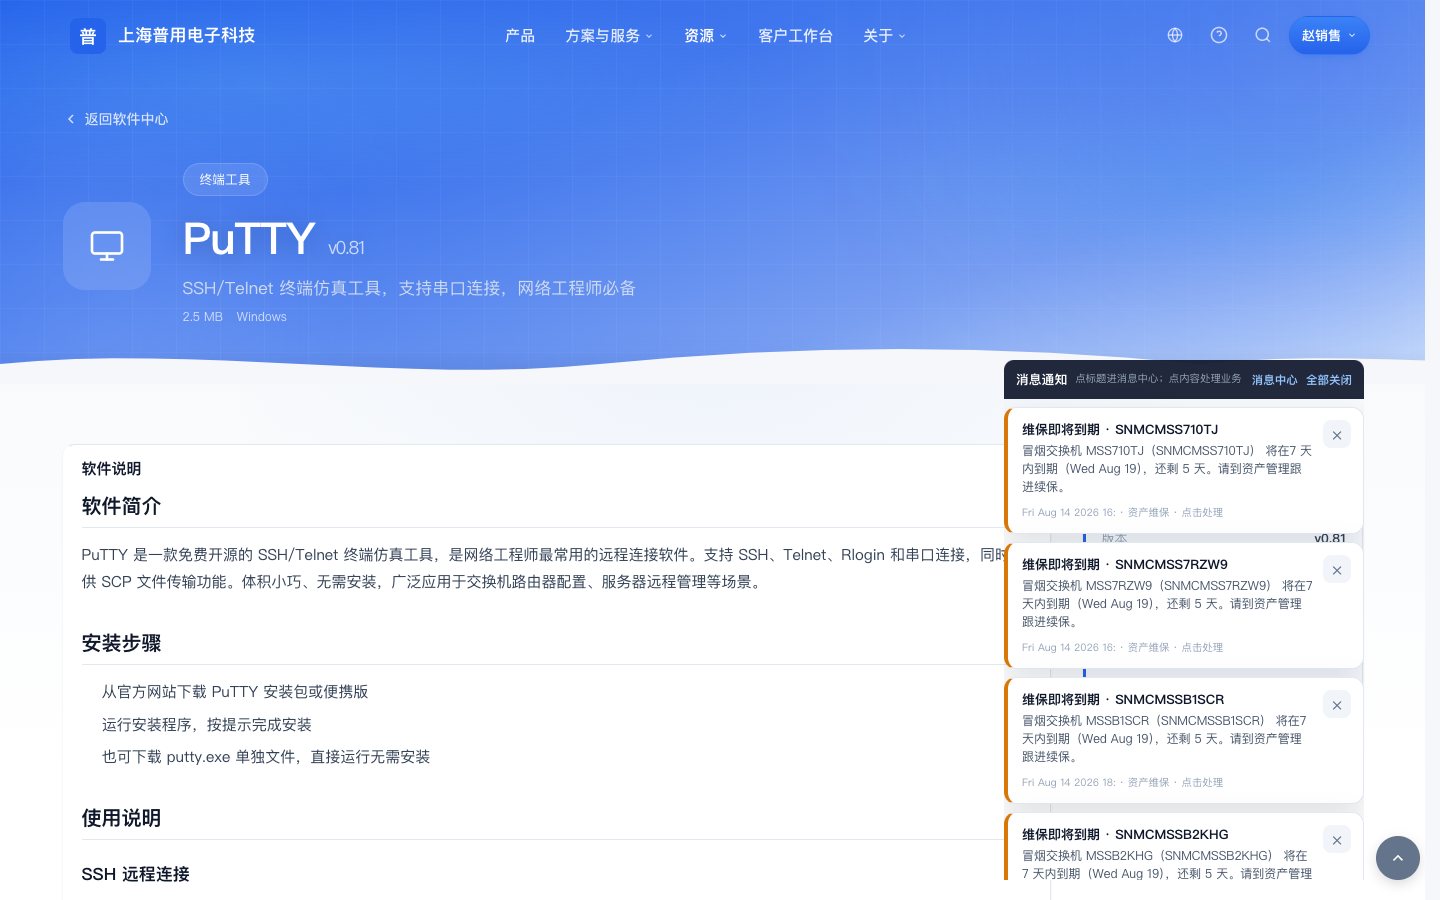Click the 上海普用电子科技 logo icon
Viewport: 1440px width, 900px height.
pos(88,36)
